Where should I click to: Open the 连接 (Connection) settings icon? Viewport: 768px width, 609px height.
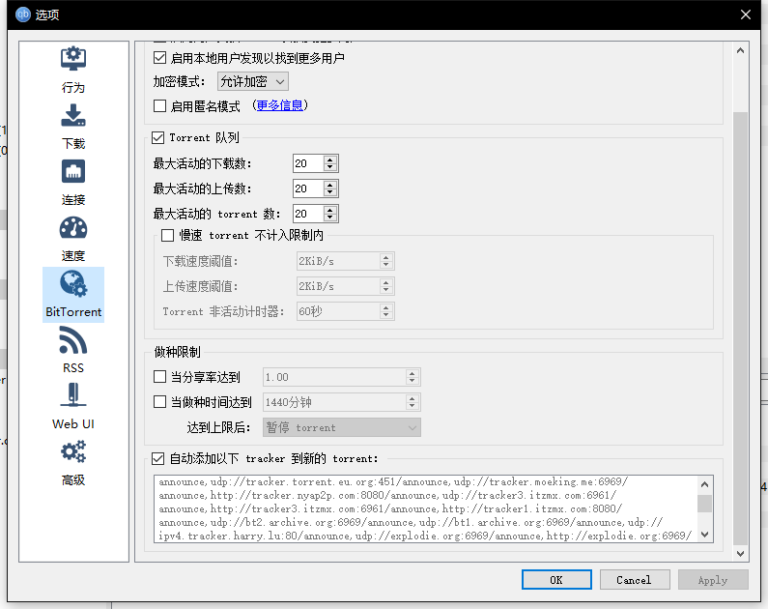click(73, 170)
